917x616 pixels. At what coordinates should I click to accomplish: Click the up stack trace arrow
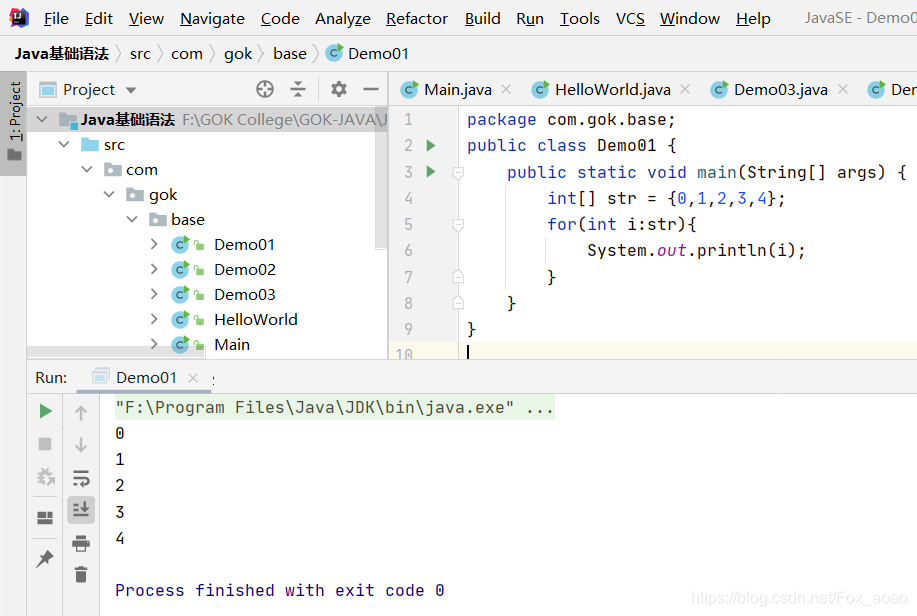point(81,412)
